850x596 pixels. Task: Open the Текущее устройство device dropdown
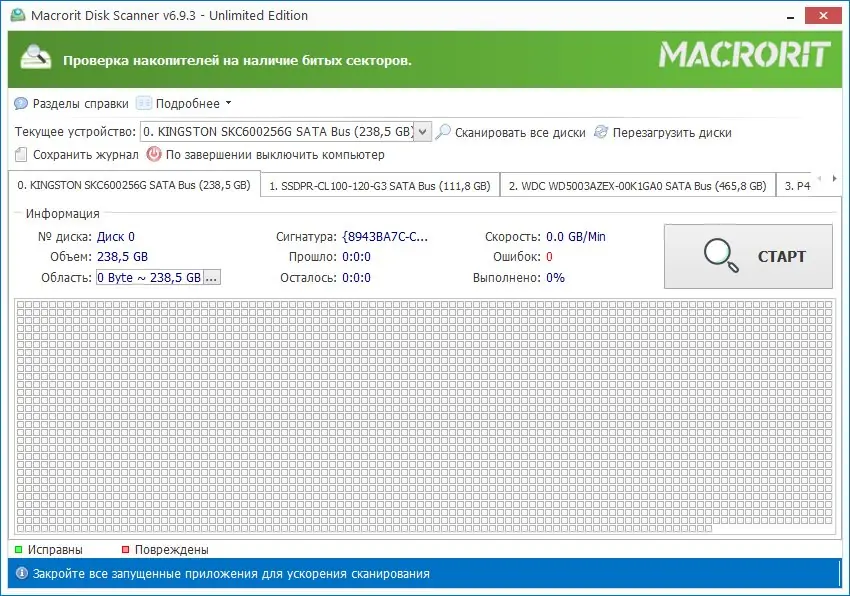pyautogui.click(x=422, y=131)
